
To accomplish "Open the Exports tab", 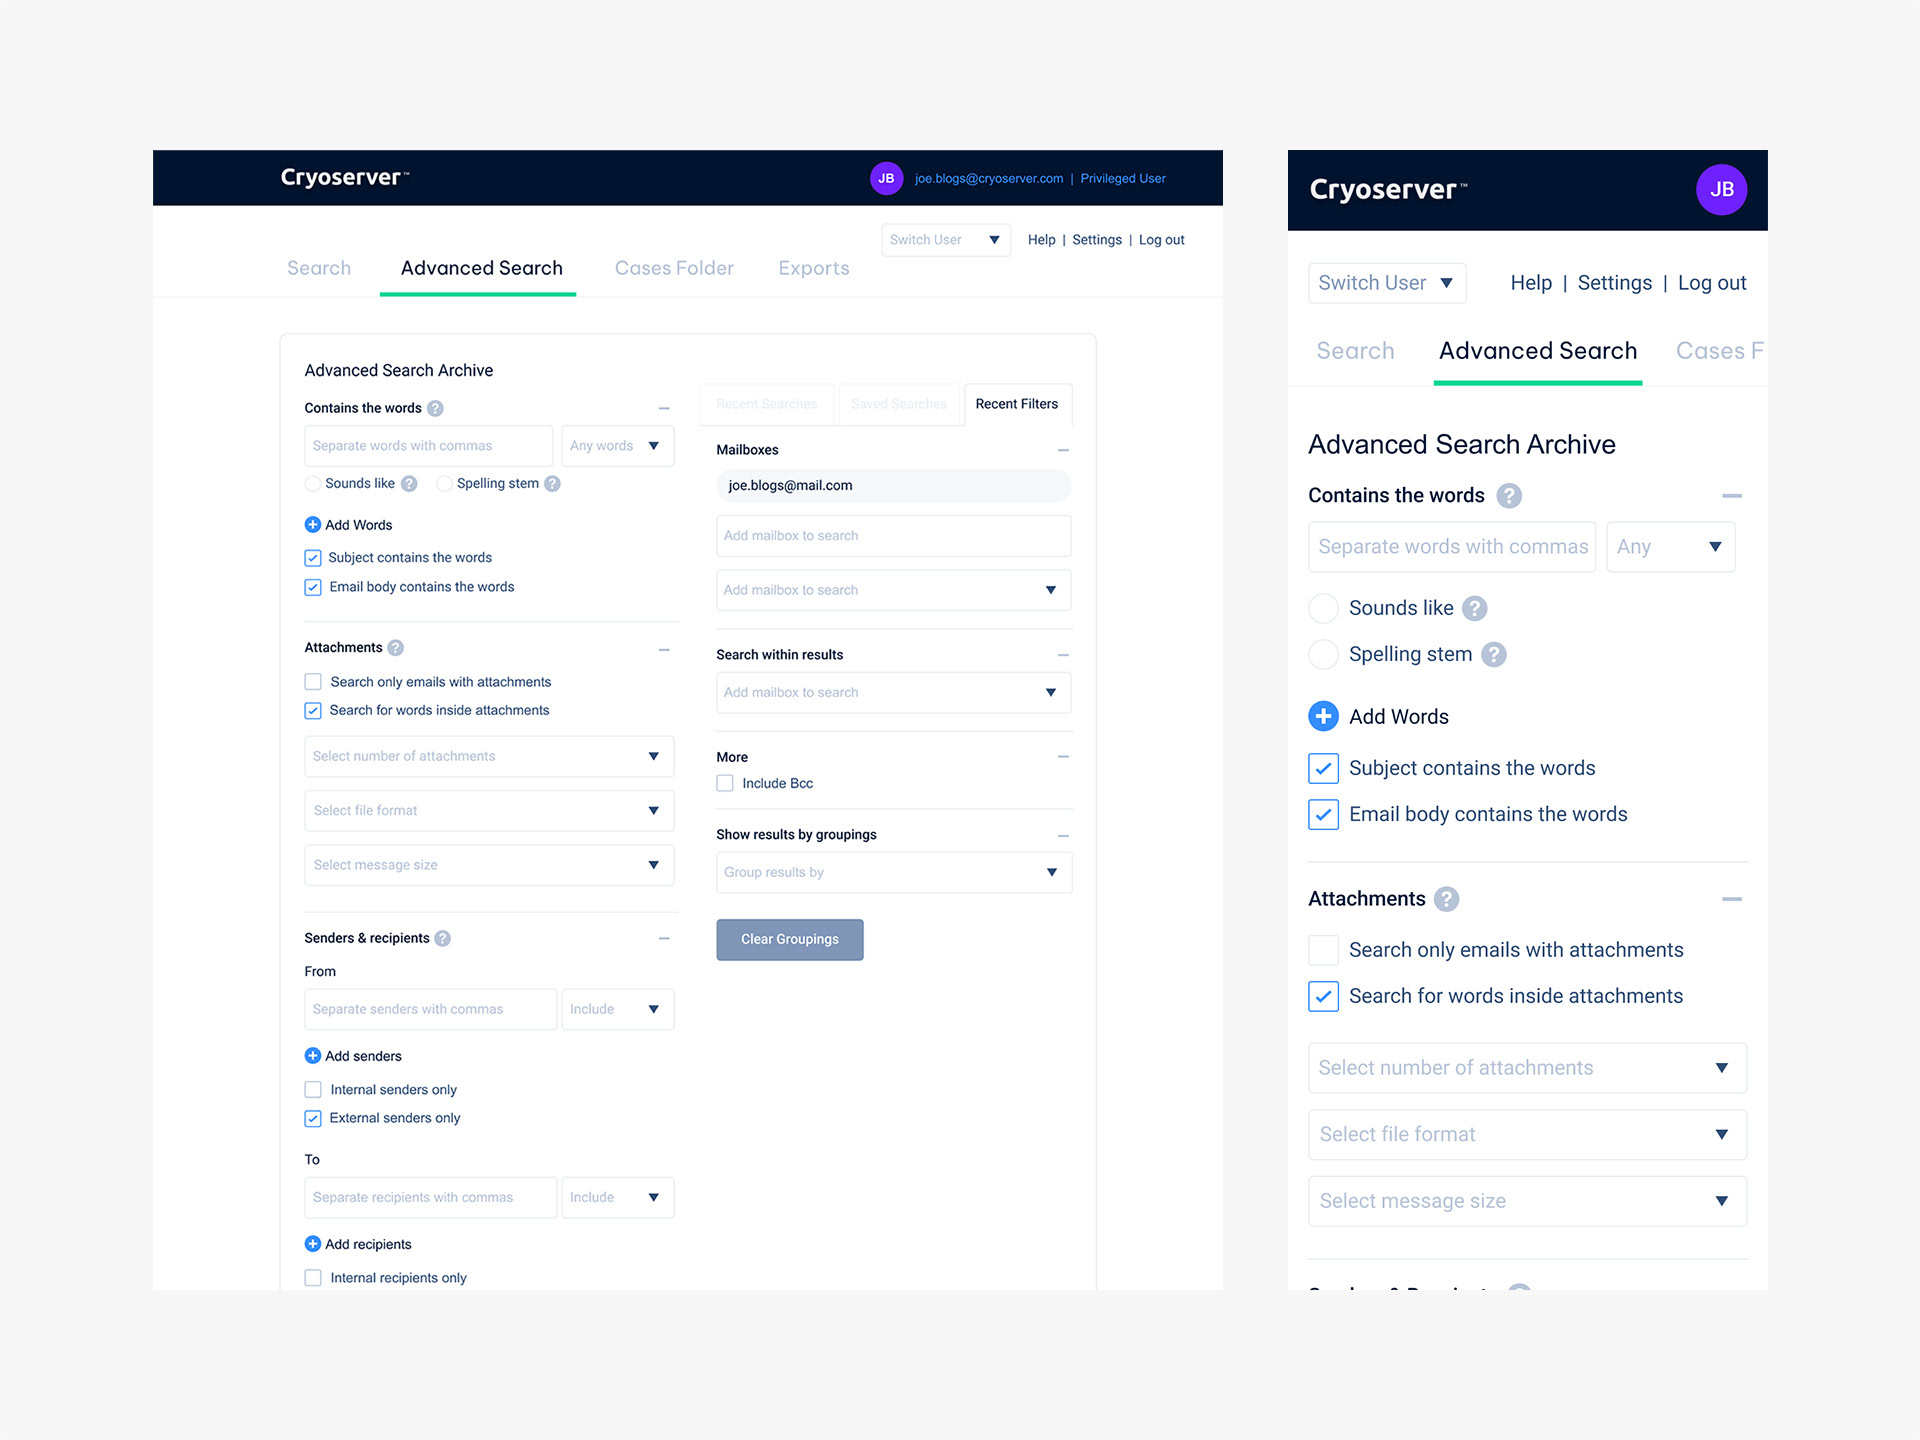I will click(814, 268).
